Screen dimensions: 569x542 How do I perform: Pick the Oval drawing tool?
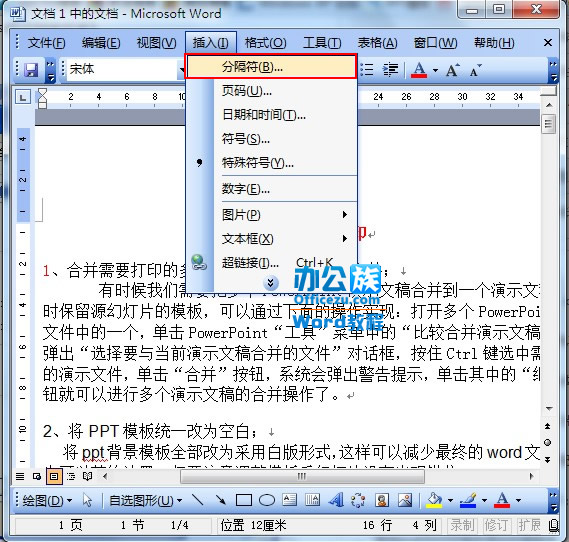click(x=267, y=501)
